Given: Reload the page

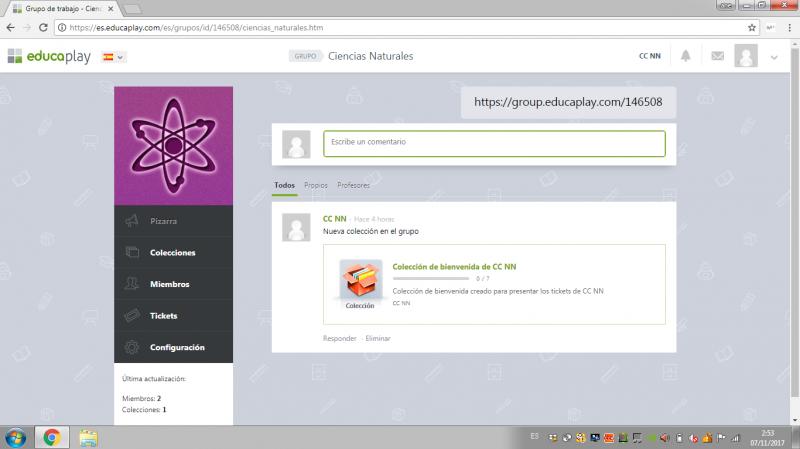Looking at the screenshot, I should click(43, 28).
